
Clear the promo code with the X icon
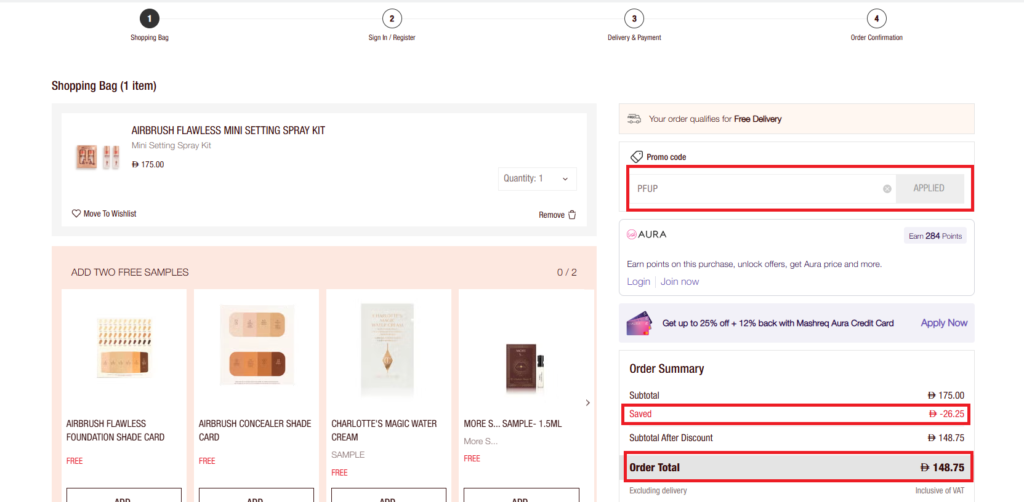point(887,189)
